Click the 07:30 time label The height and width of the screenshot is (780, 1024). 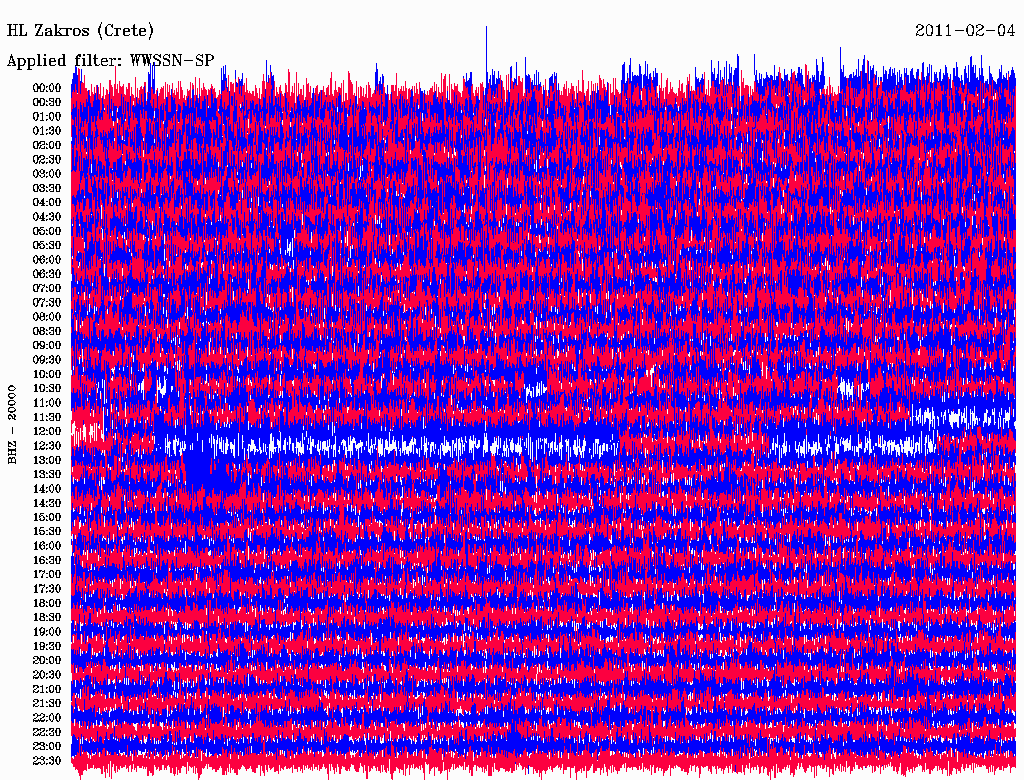point(47,303)
